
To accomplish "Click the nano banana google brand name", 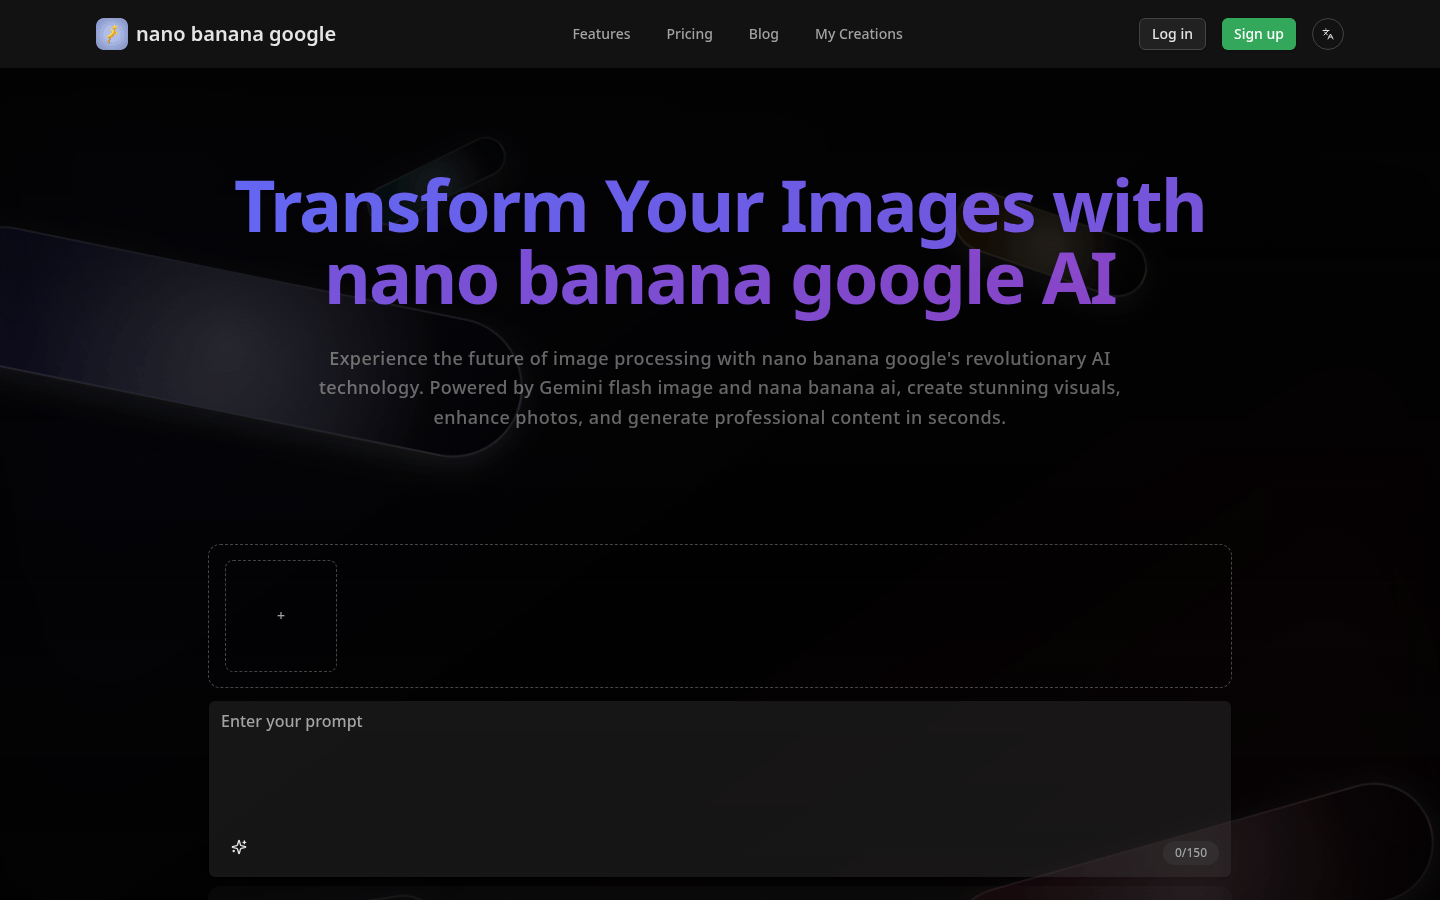I will point(236,34).
